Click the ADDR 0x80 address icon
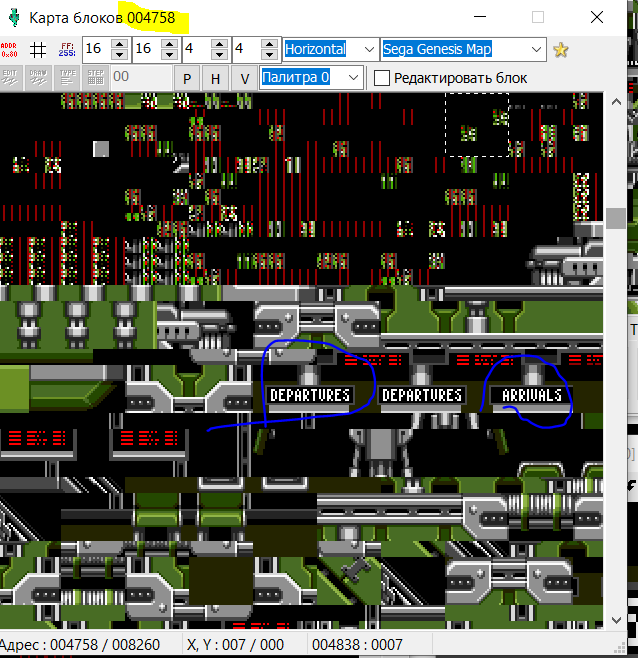The image size is (638, 658). point(9,50)
